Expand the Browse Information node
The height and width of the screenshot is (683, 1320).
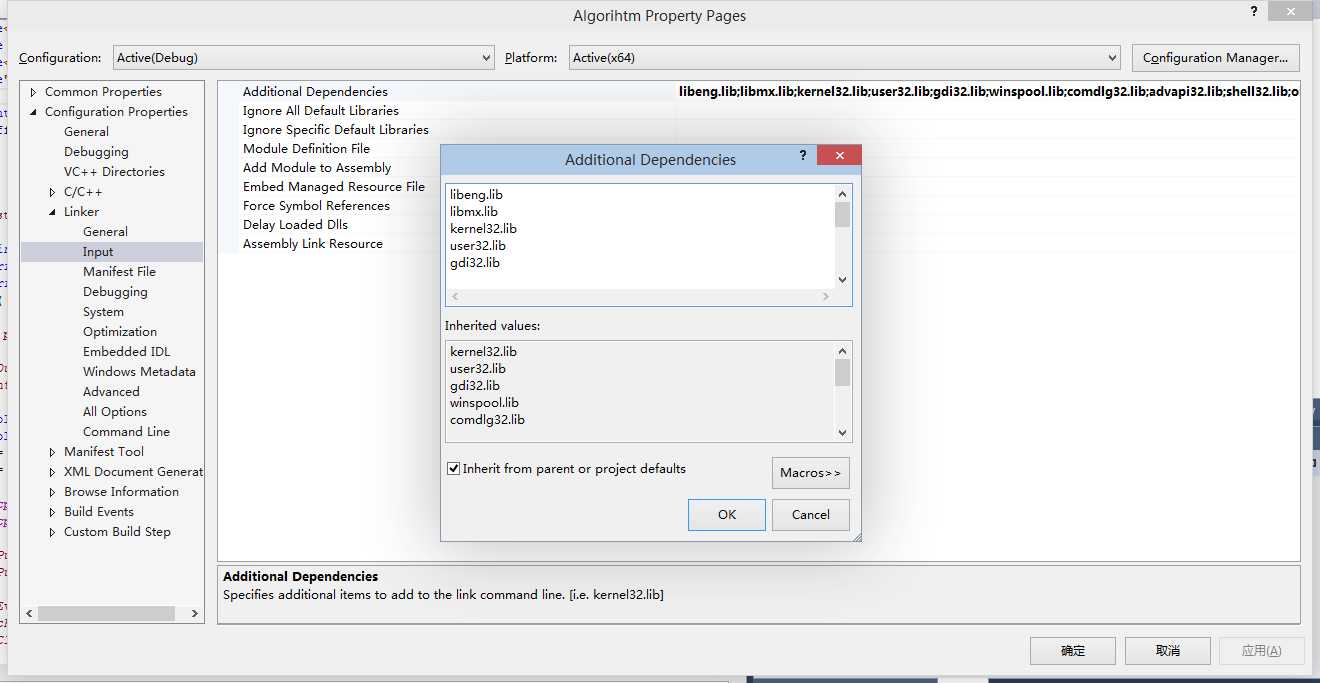[52, 492]
